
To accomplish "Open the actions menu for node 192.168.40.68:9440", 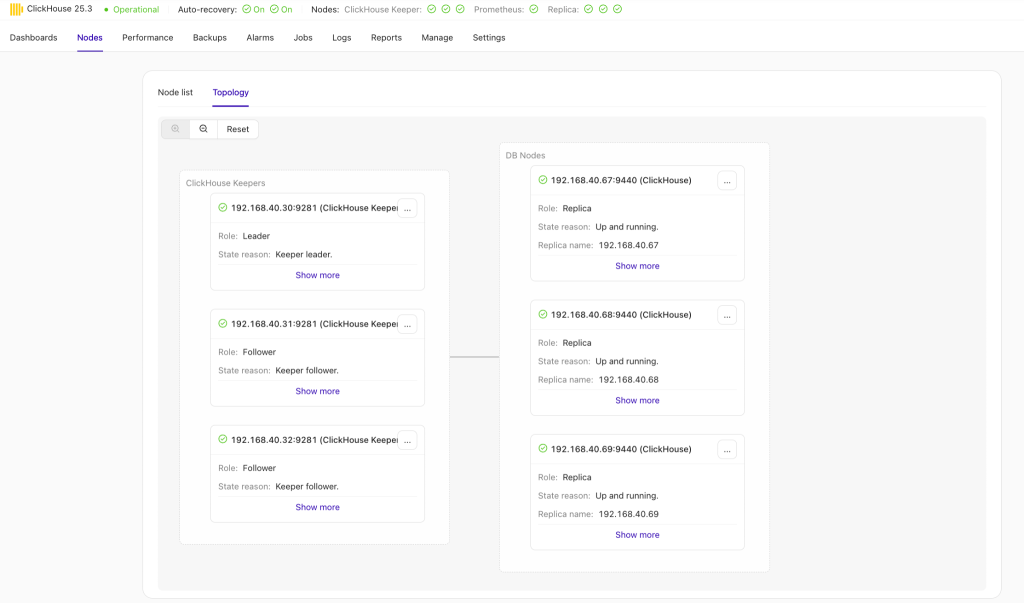I will click(727, 316).
